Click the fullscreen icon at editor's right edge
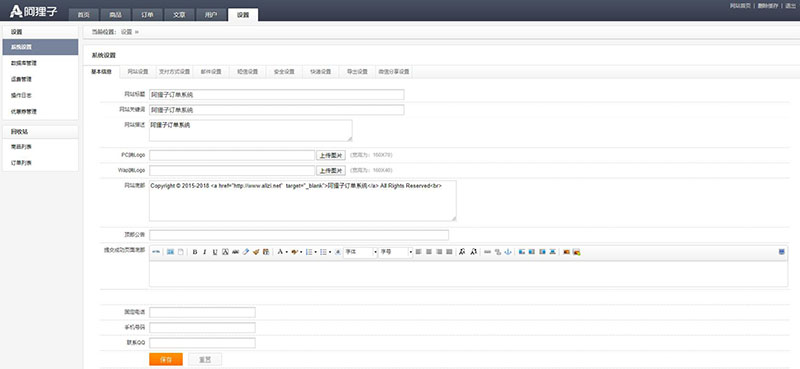This screenshot has width=800, height=369. click(x=782, y=252)
